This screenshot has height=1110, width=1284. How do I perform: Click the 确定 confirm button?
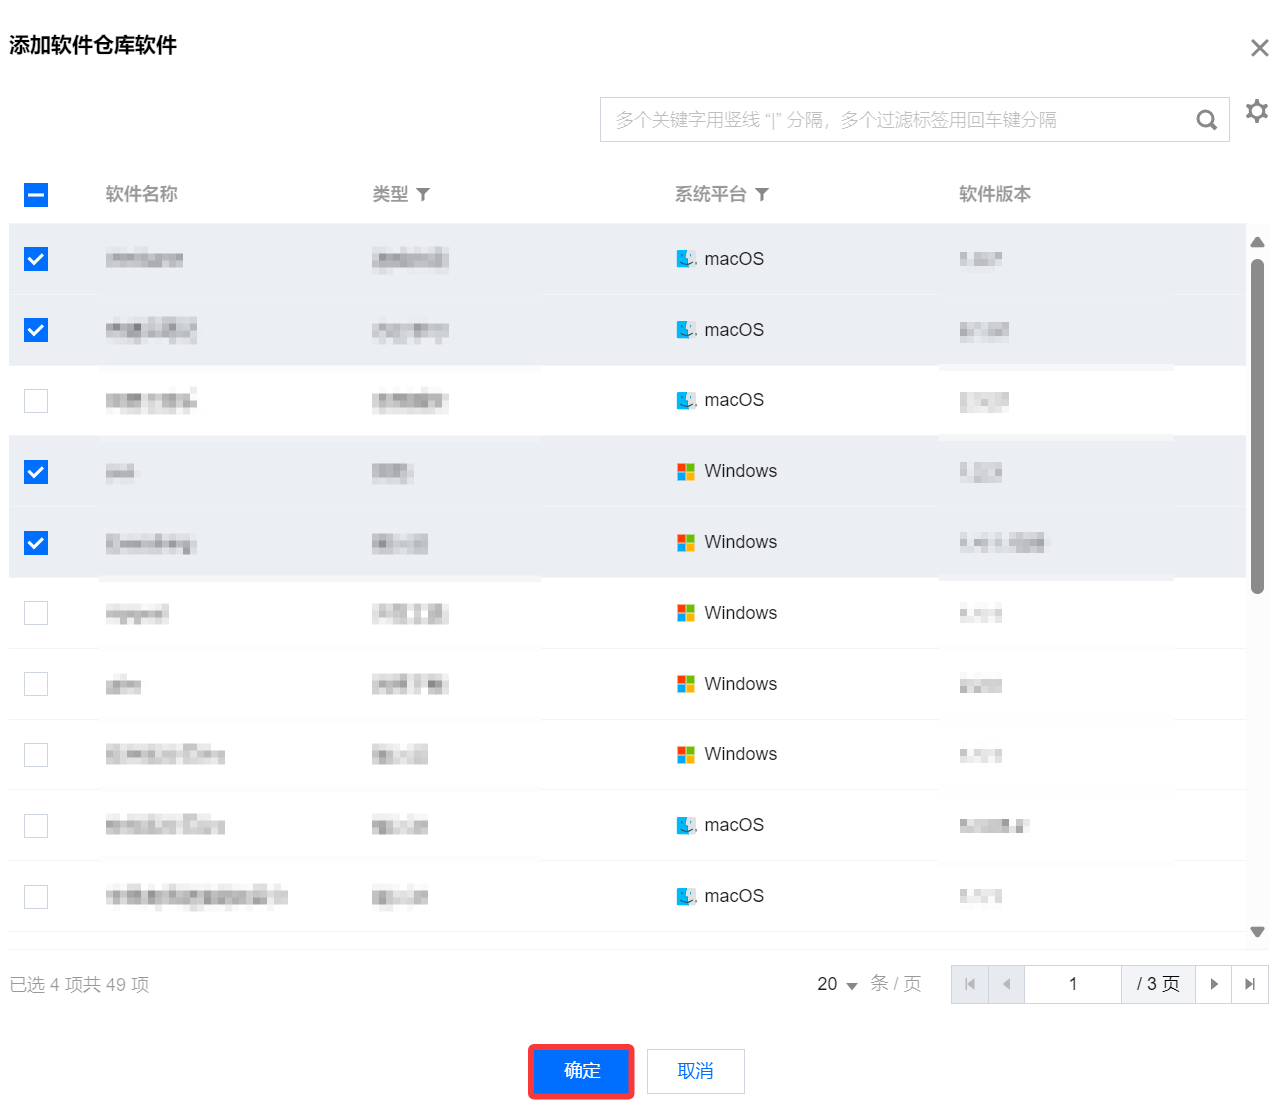coord(581,1071)
